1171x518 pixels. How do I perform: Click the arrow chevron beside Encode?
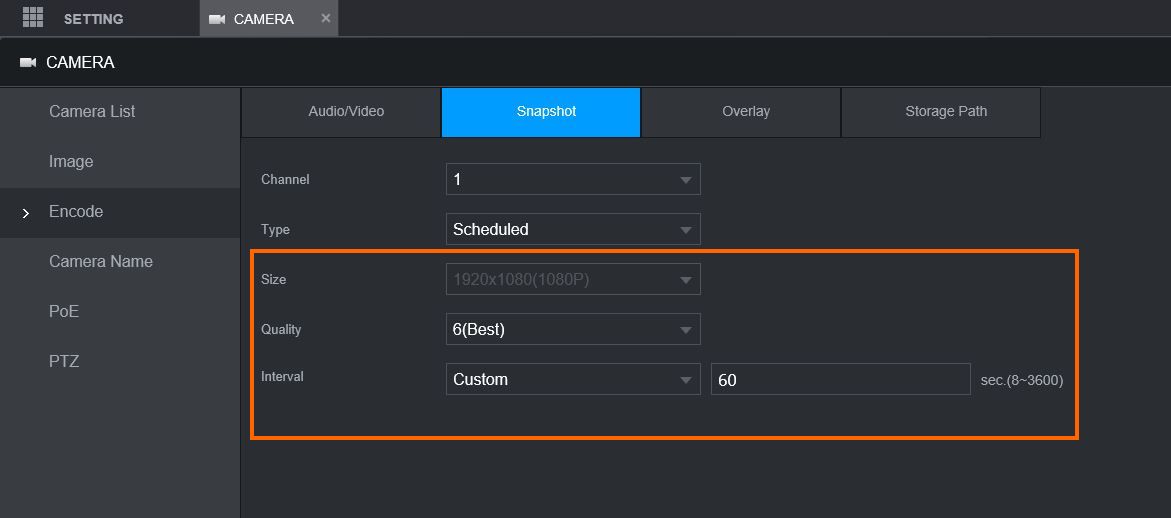point(26,213)
